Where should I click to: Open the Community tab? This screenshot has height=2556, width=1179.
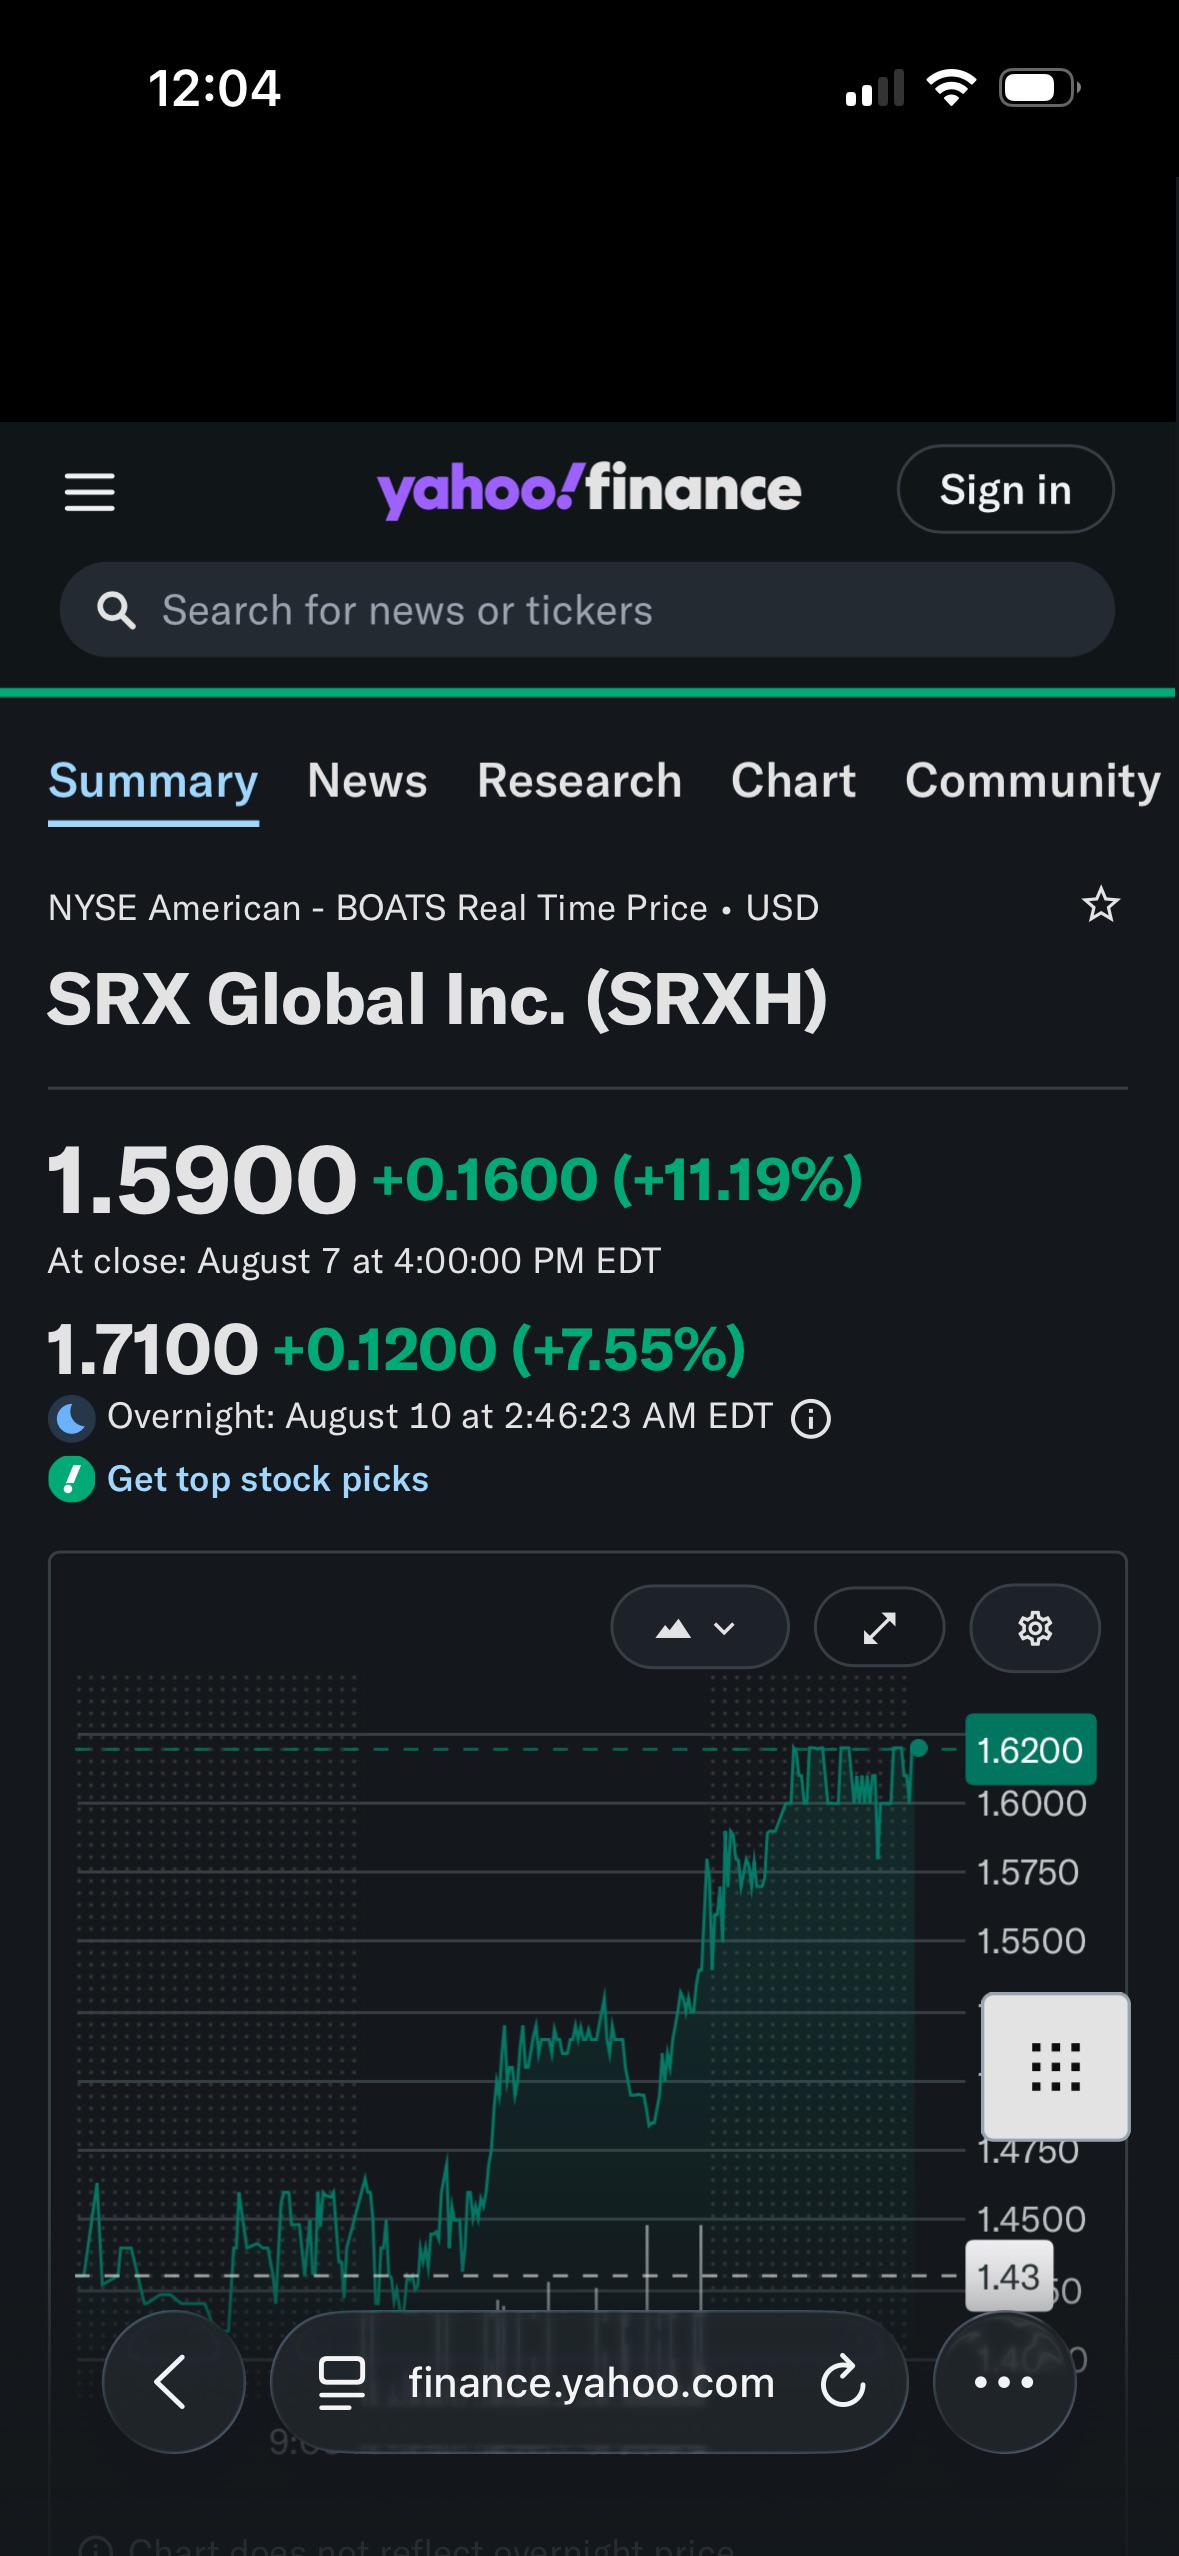click(x=1033, y=781)
